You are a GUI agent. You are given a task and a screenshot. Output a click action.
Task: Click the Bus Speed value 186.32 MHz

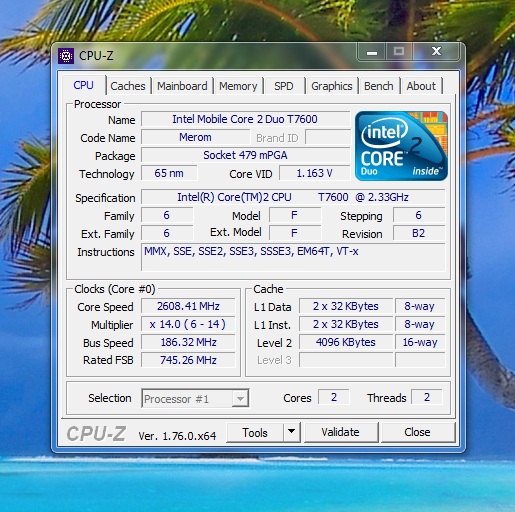(188, 342)
